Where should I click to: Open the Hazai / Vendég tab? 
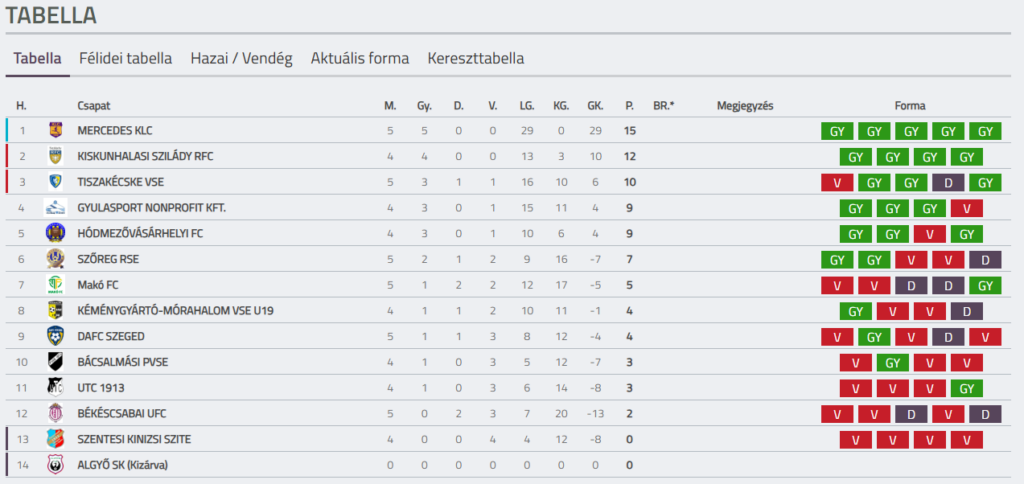[241, 58]
